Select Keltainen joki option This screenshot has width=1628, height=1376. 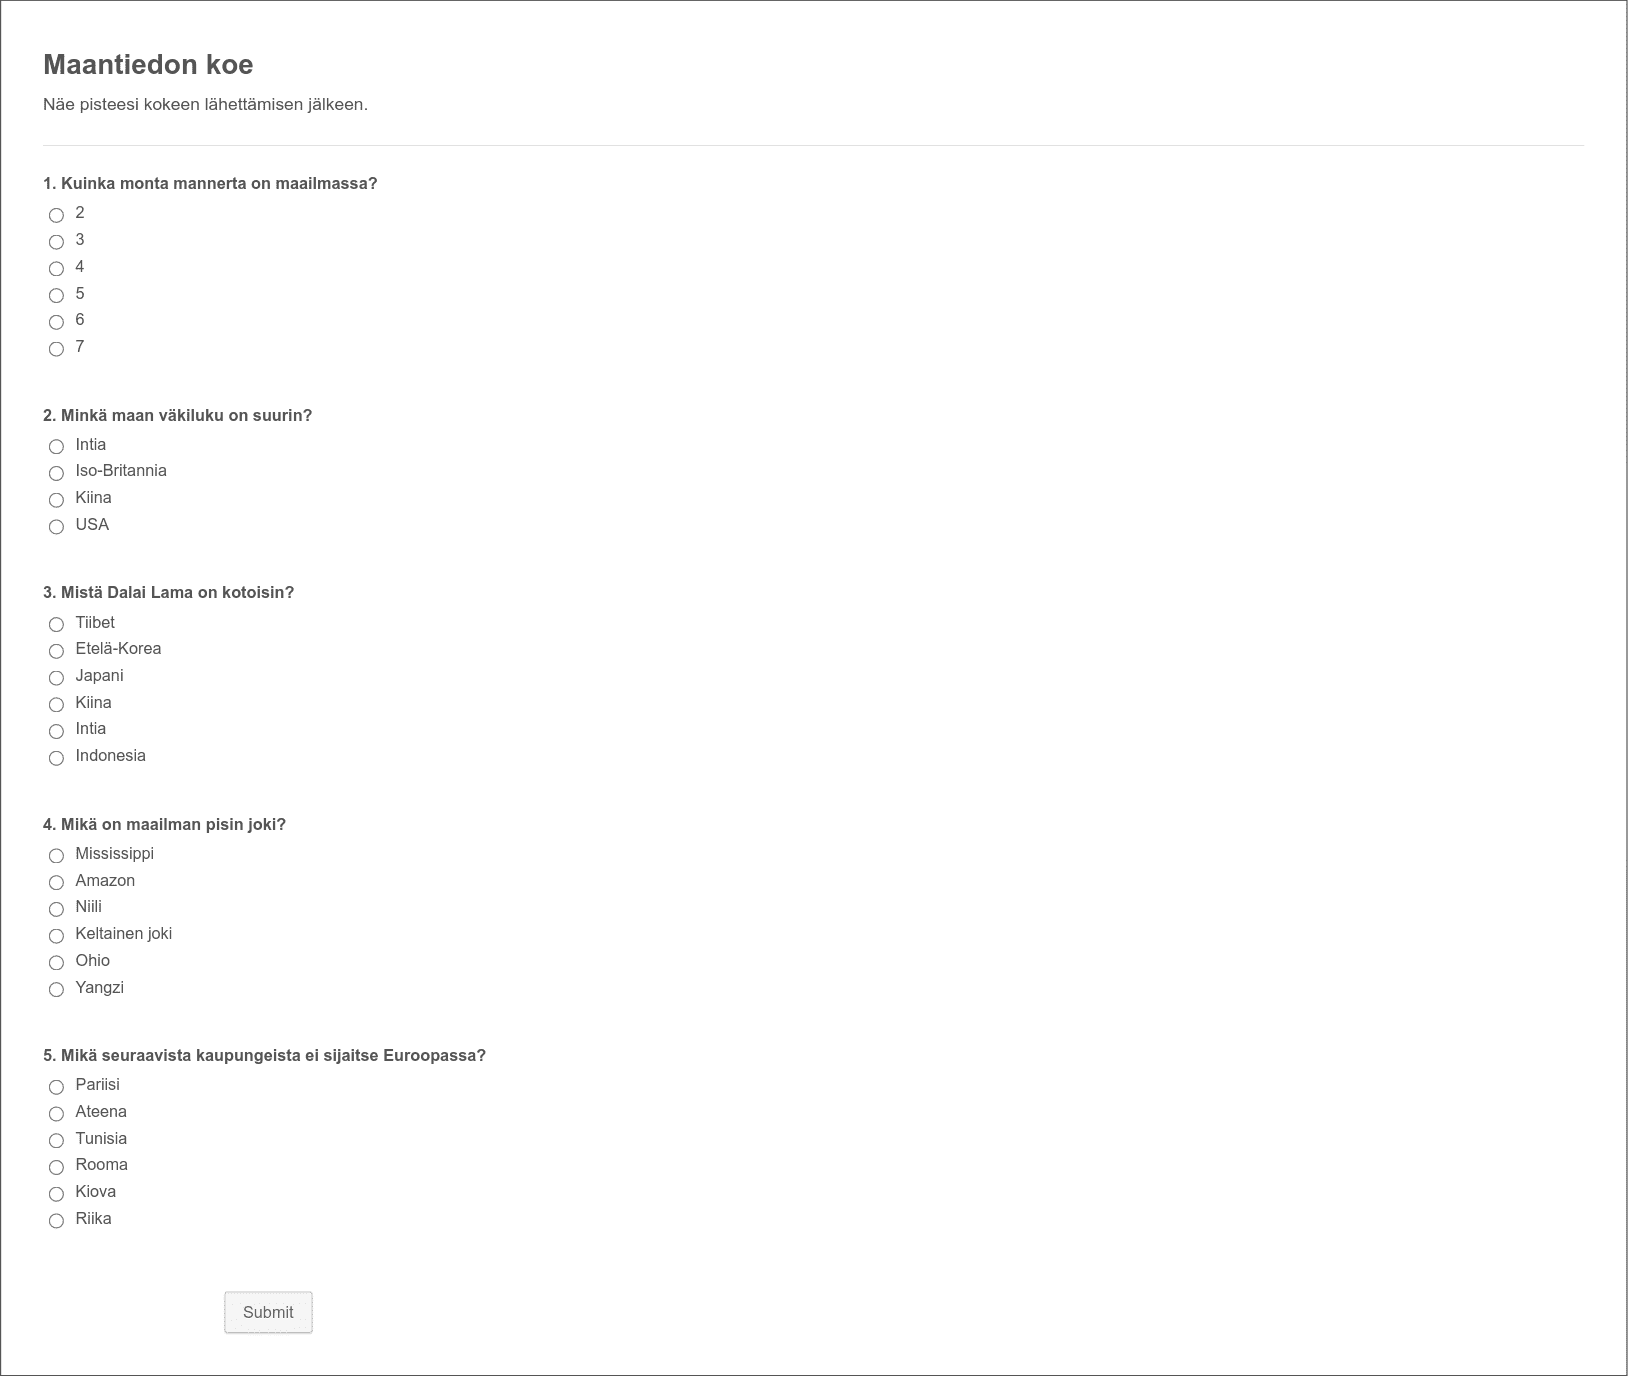pos(56,936)
